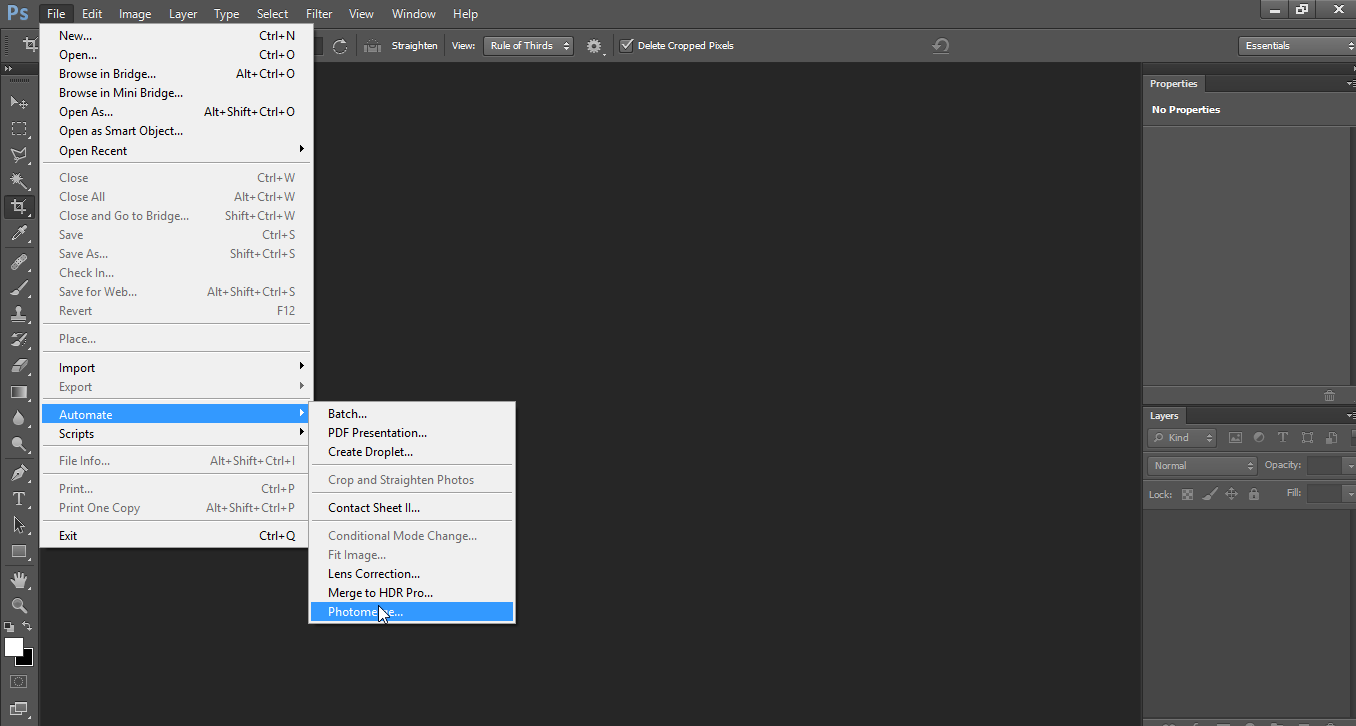Select the Gradient tool

[x=19, y=393]
